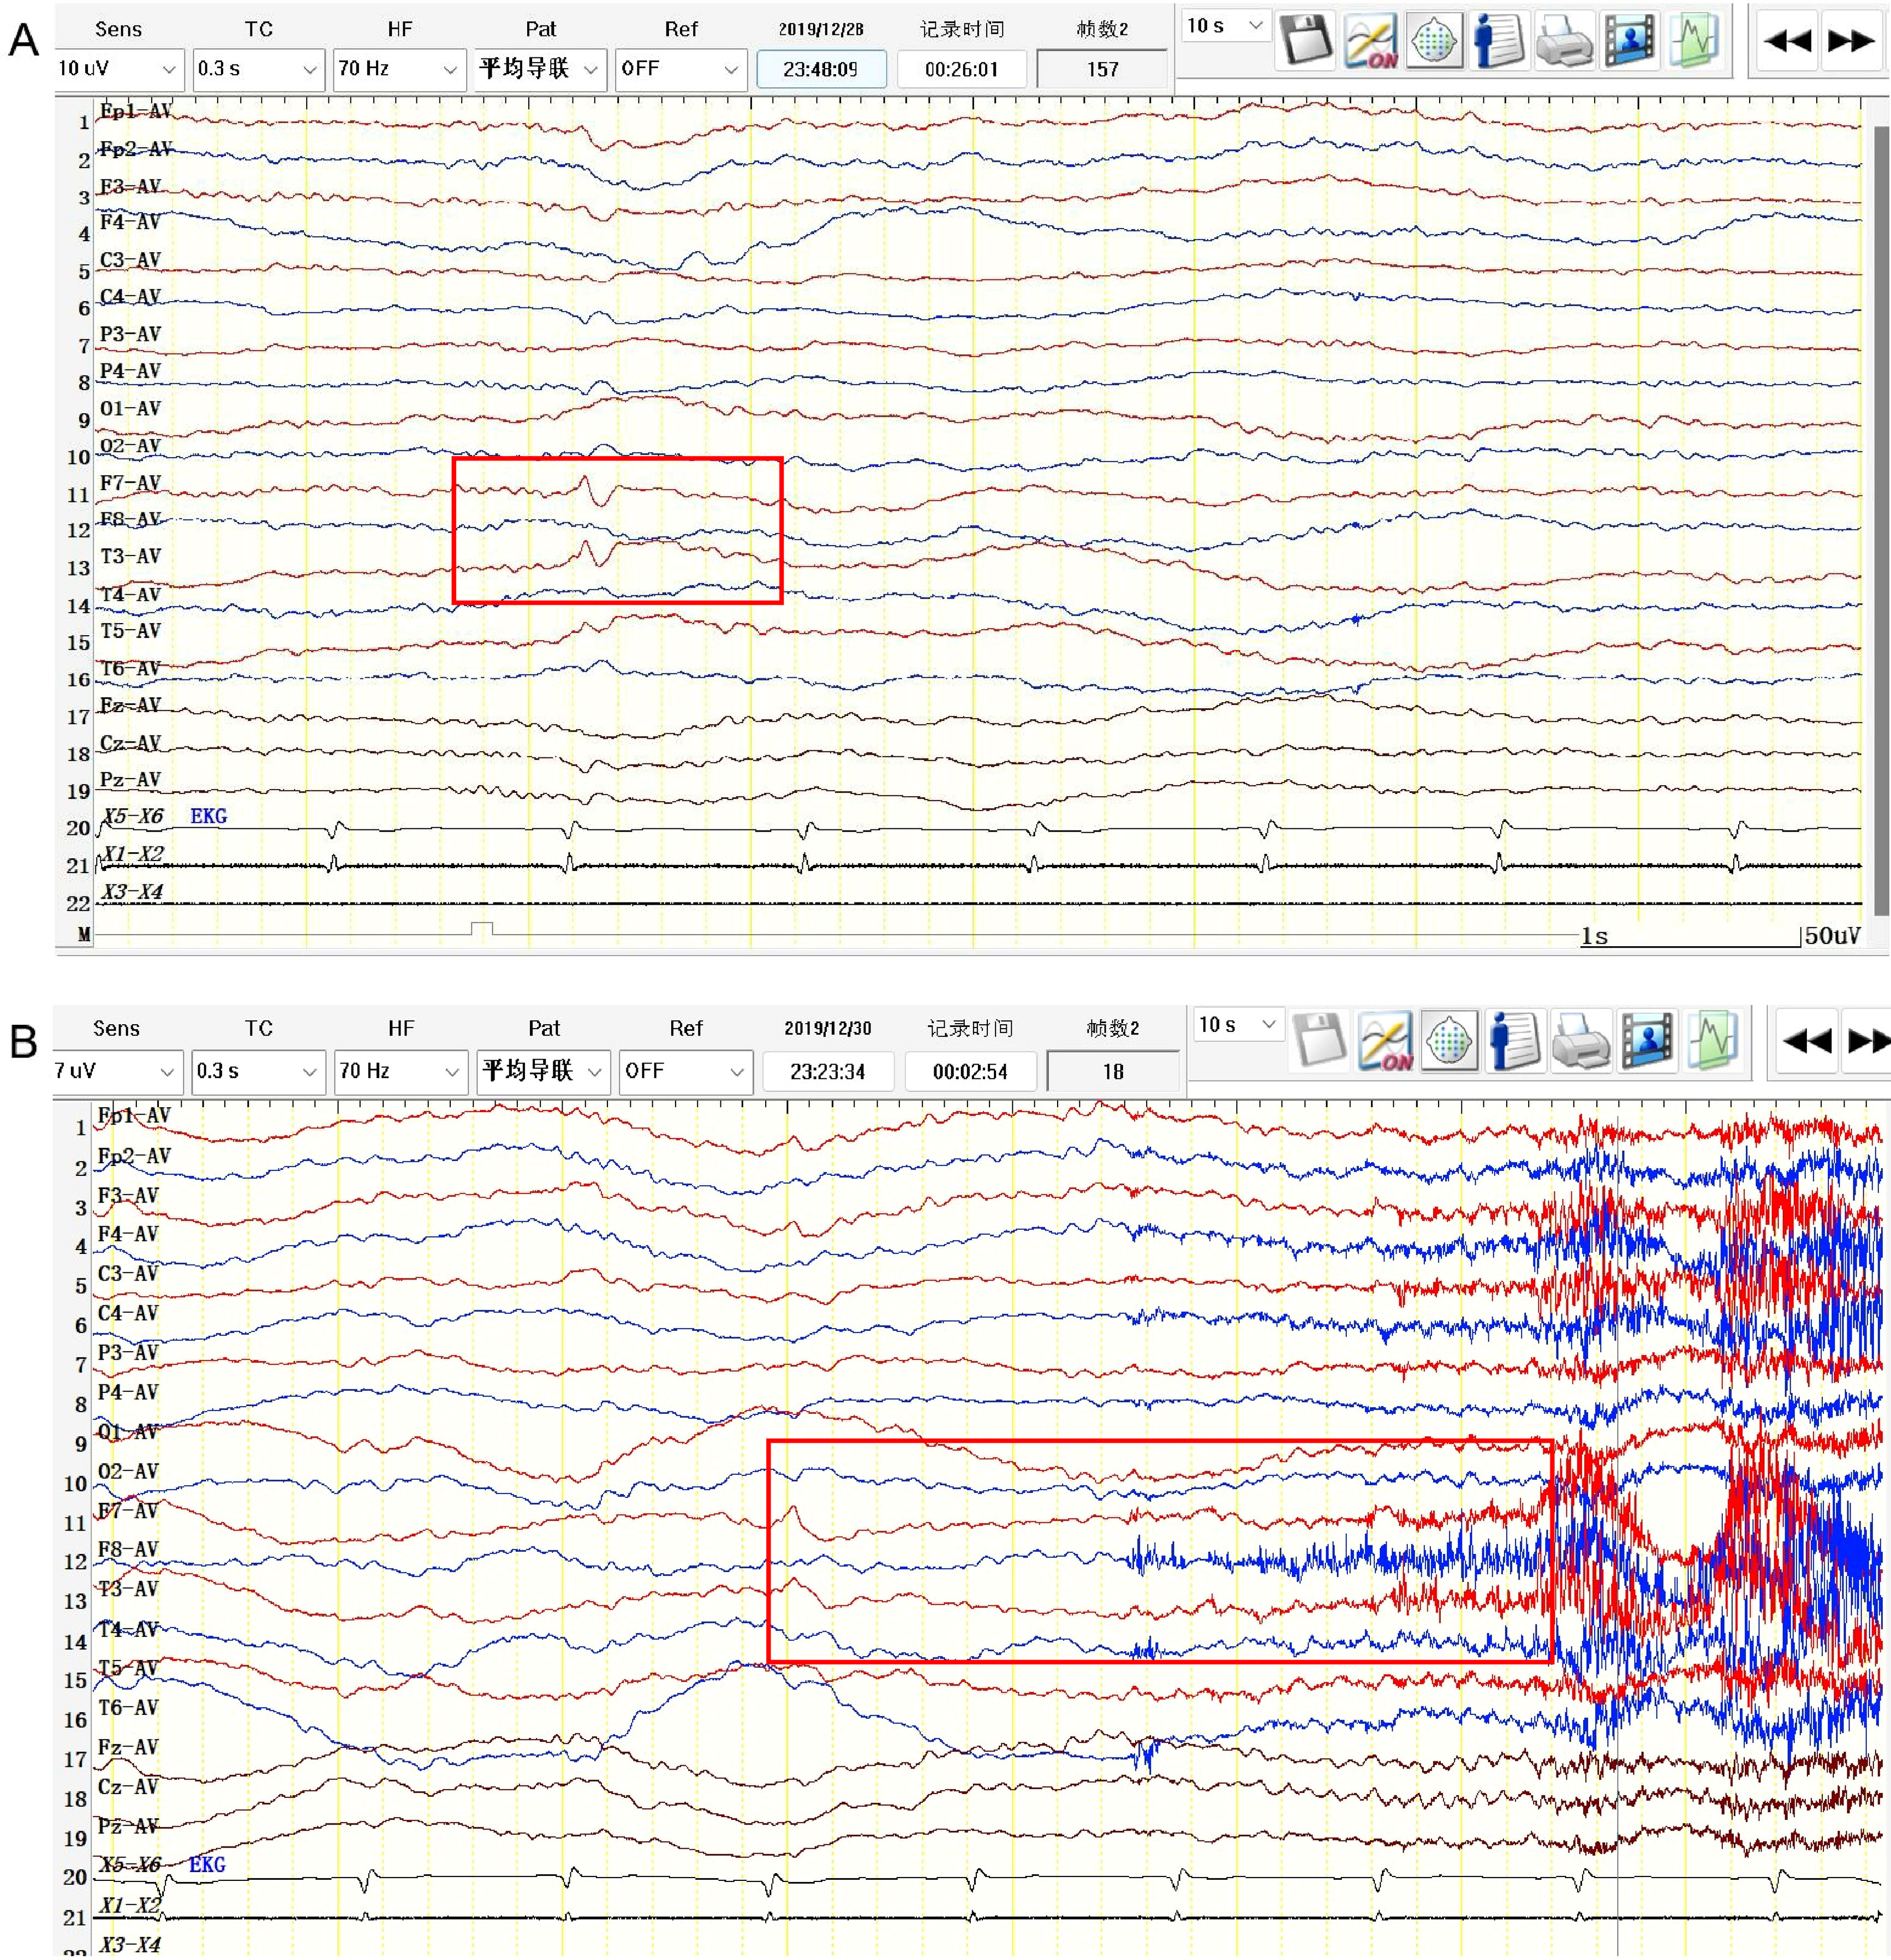Open the 10 s page-width dropdown in panel A
Viewport: 1891px width, 1960px height.
click(1226, 27)
